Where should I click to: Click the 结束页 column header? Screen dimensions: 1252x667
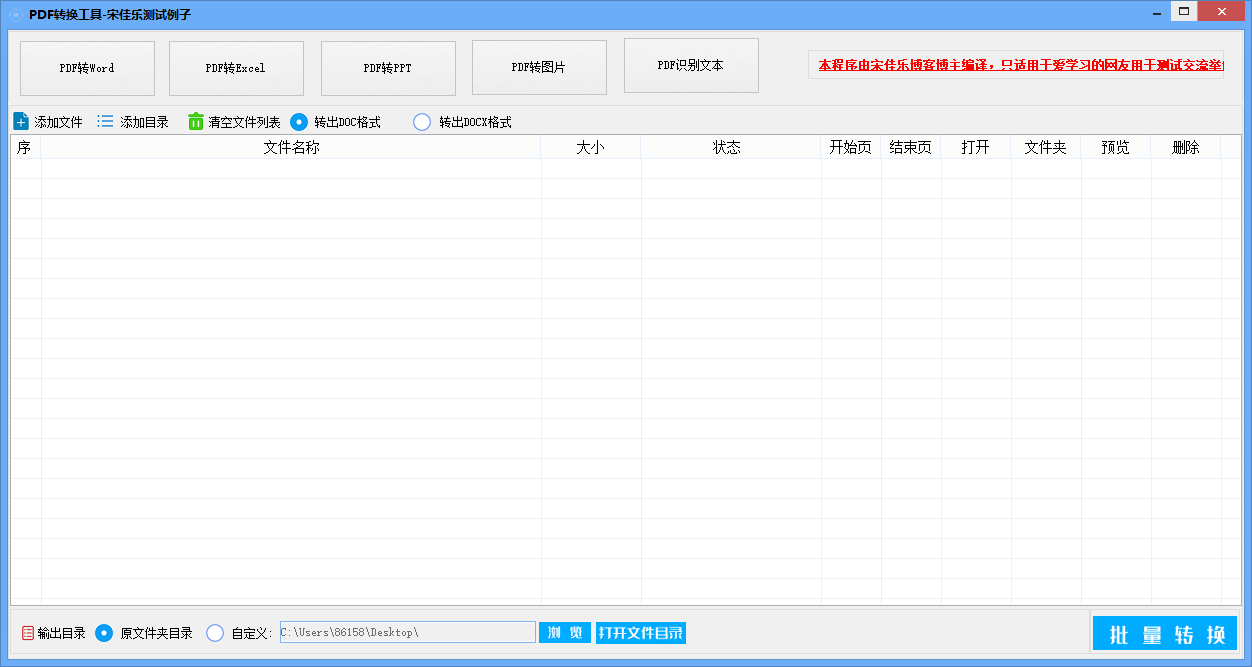point(911,147)
